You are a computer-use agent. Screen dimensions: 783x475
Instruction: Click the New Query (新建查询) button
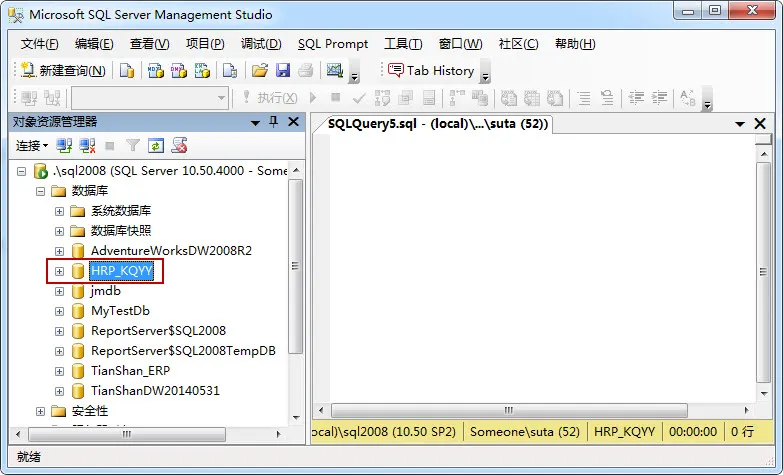[63, 70]
